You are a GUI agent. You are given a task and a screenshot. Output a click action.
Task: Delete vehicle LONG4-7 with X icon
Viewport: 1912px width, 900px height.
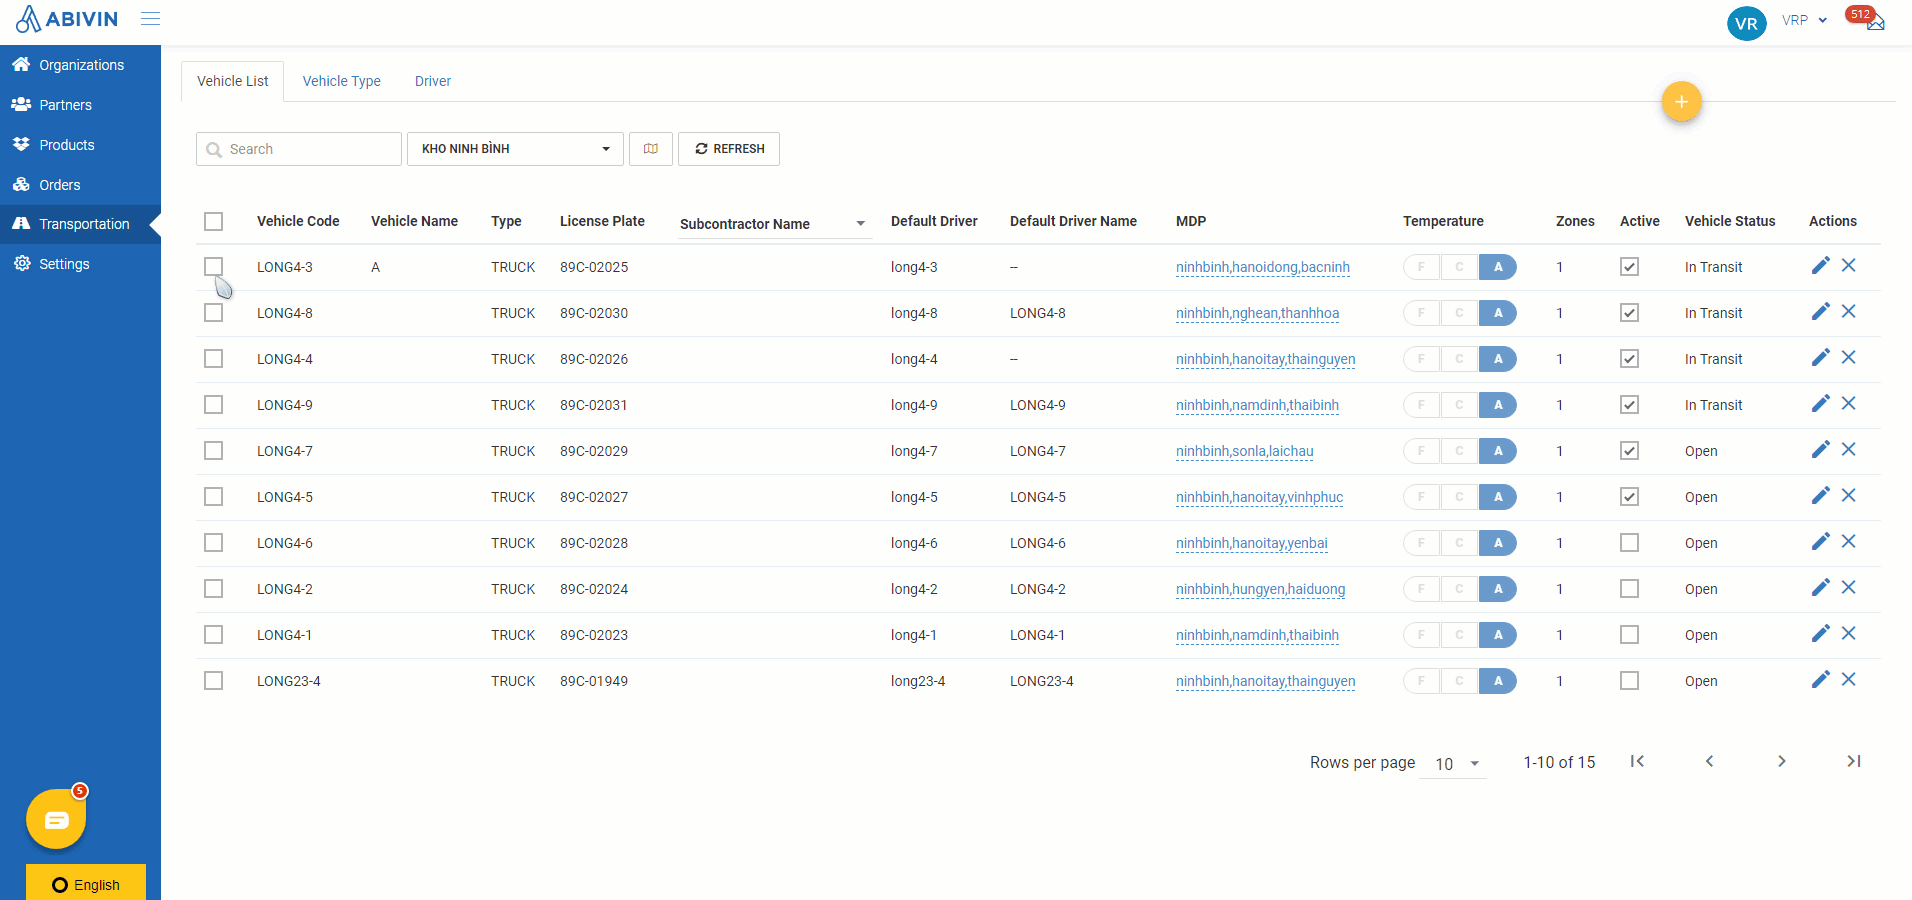click(x=1848, y=449)
